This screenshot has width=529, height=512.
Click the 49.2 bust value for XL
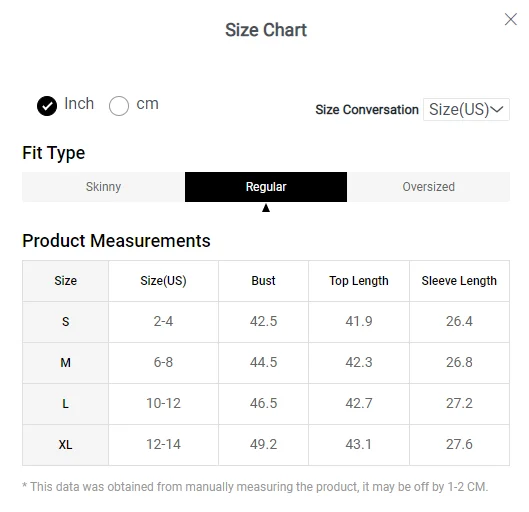click(x=263, y=445)
